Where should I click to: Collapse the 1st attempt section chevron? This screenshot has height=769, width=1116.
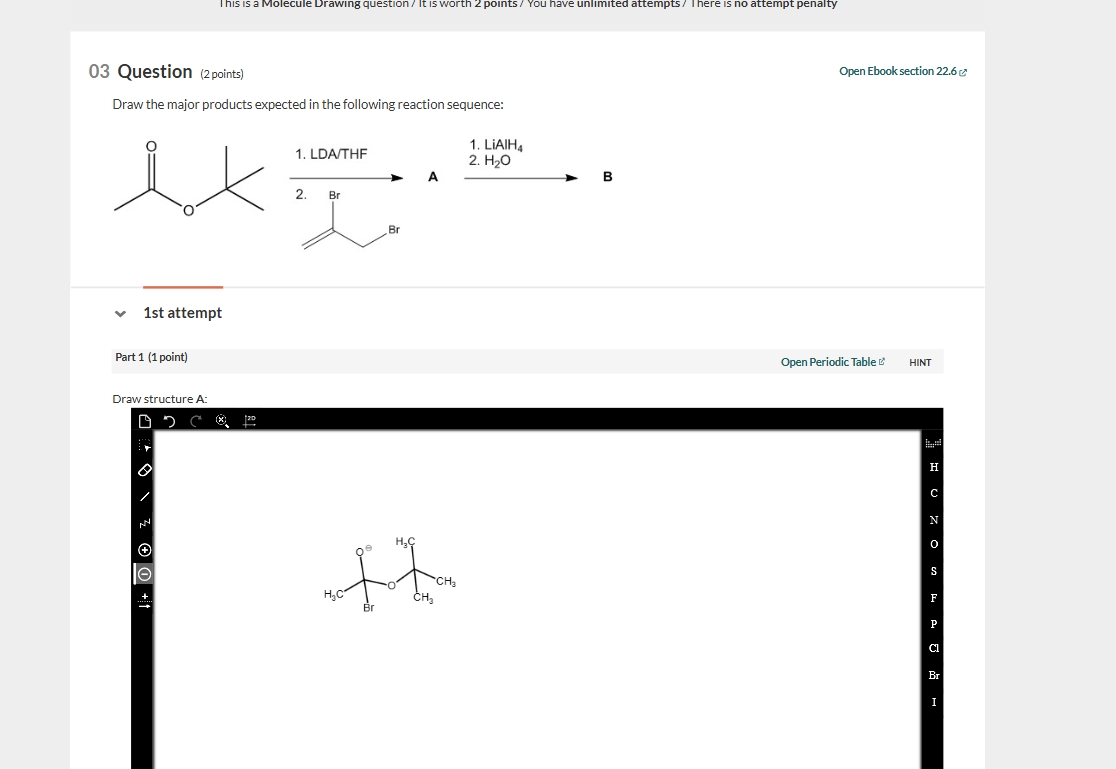(x=120, y=313)
